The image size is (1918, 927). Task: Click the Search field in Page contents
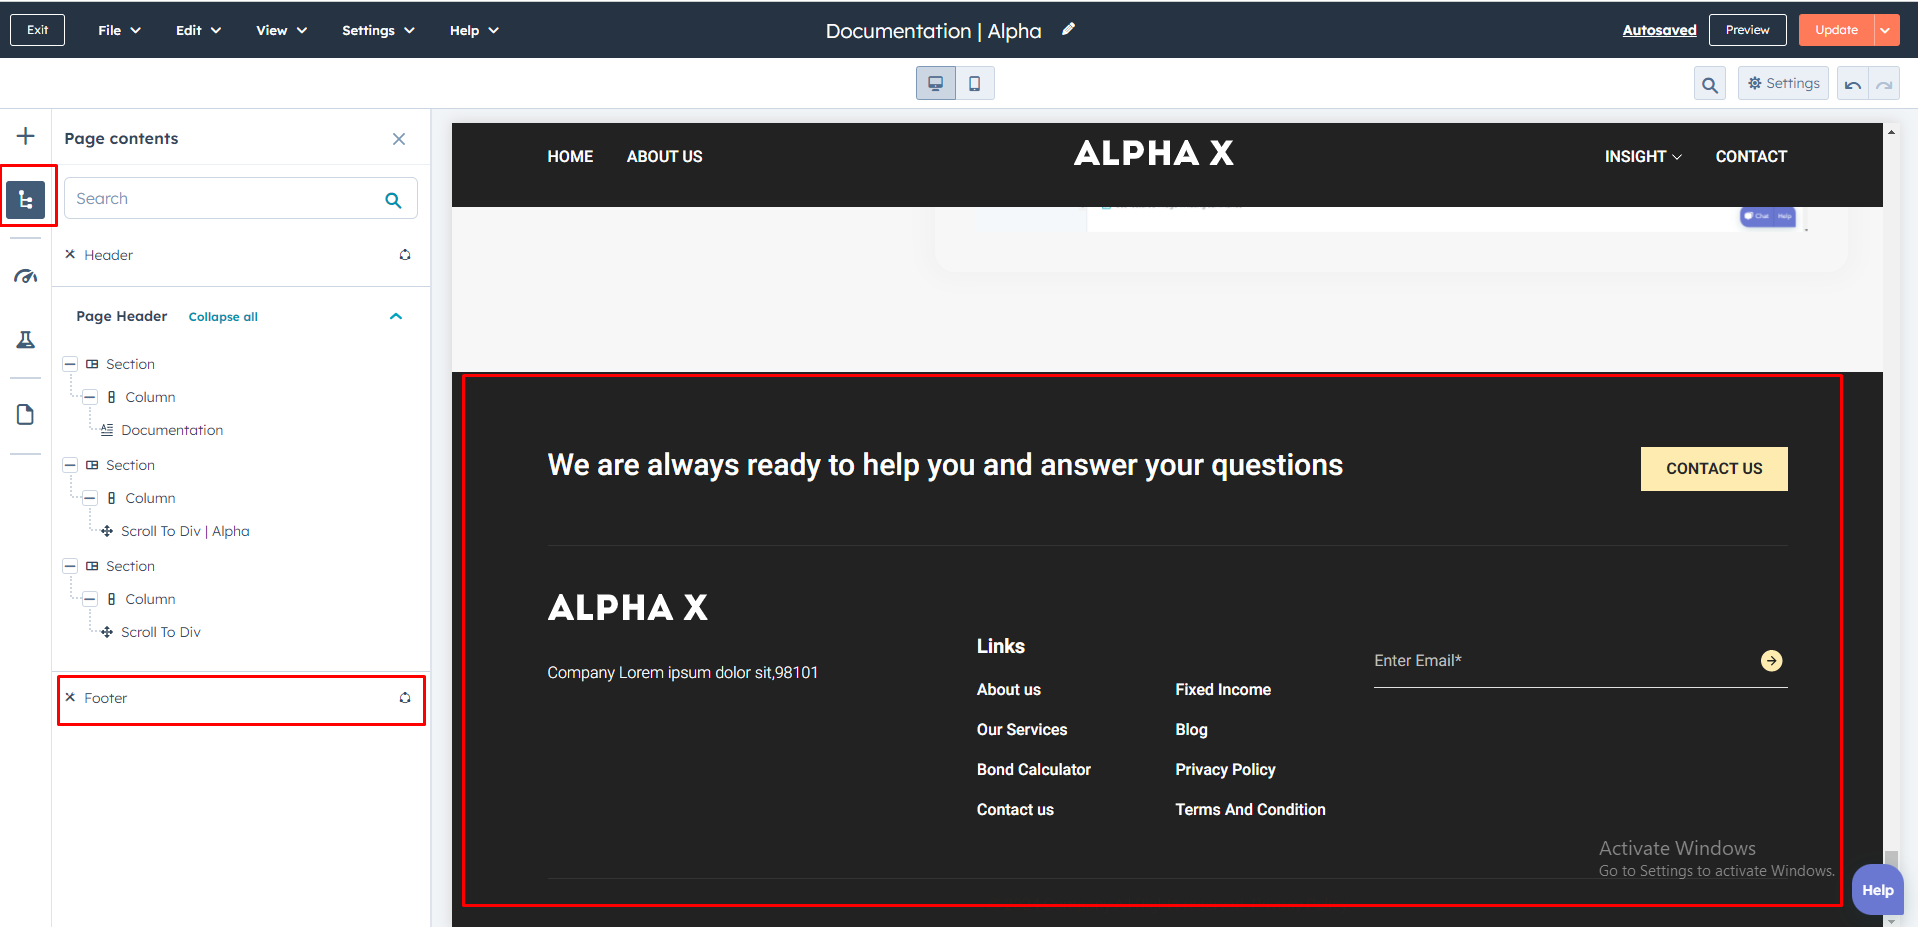click(225, 199)
